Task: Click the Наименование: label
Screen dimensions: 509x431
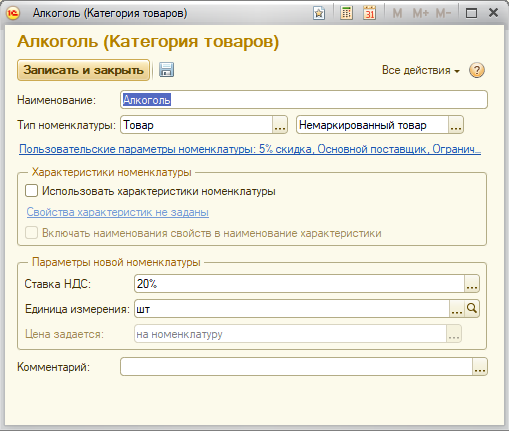Action: (x=56, y=100)
